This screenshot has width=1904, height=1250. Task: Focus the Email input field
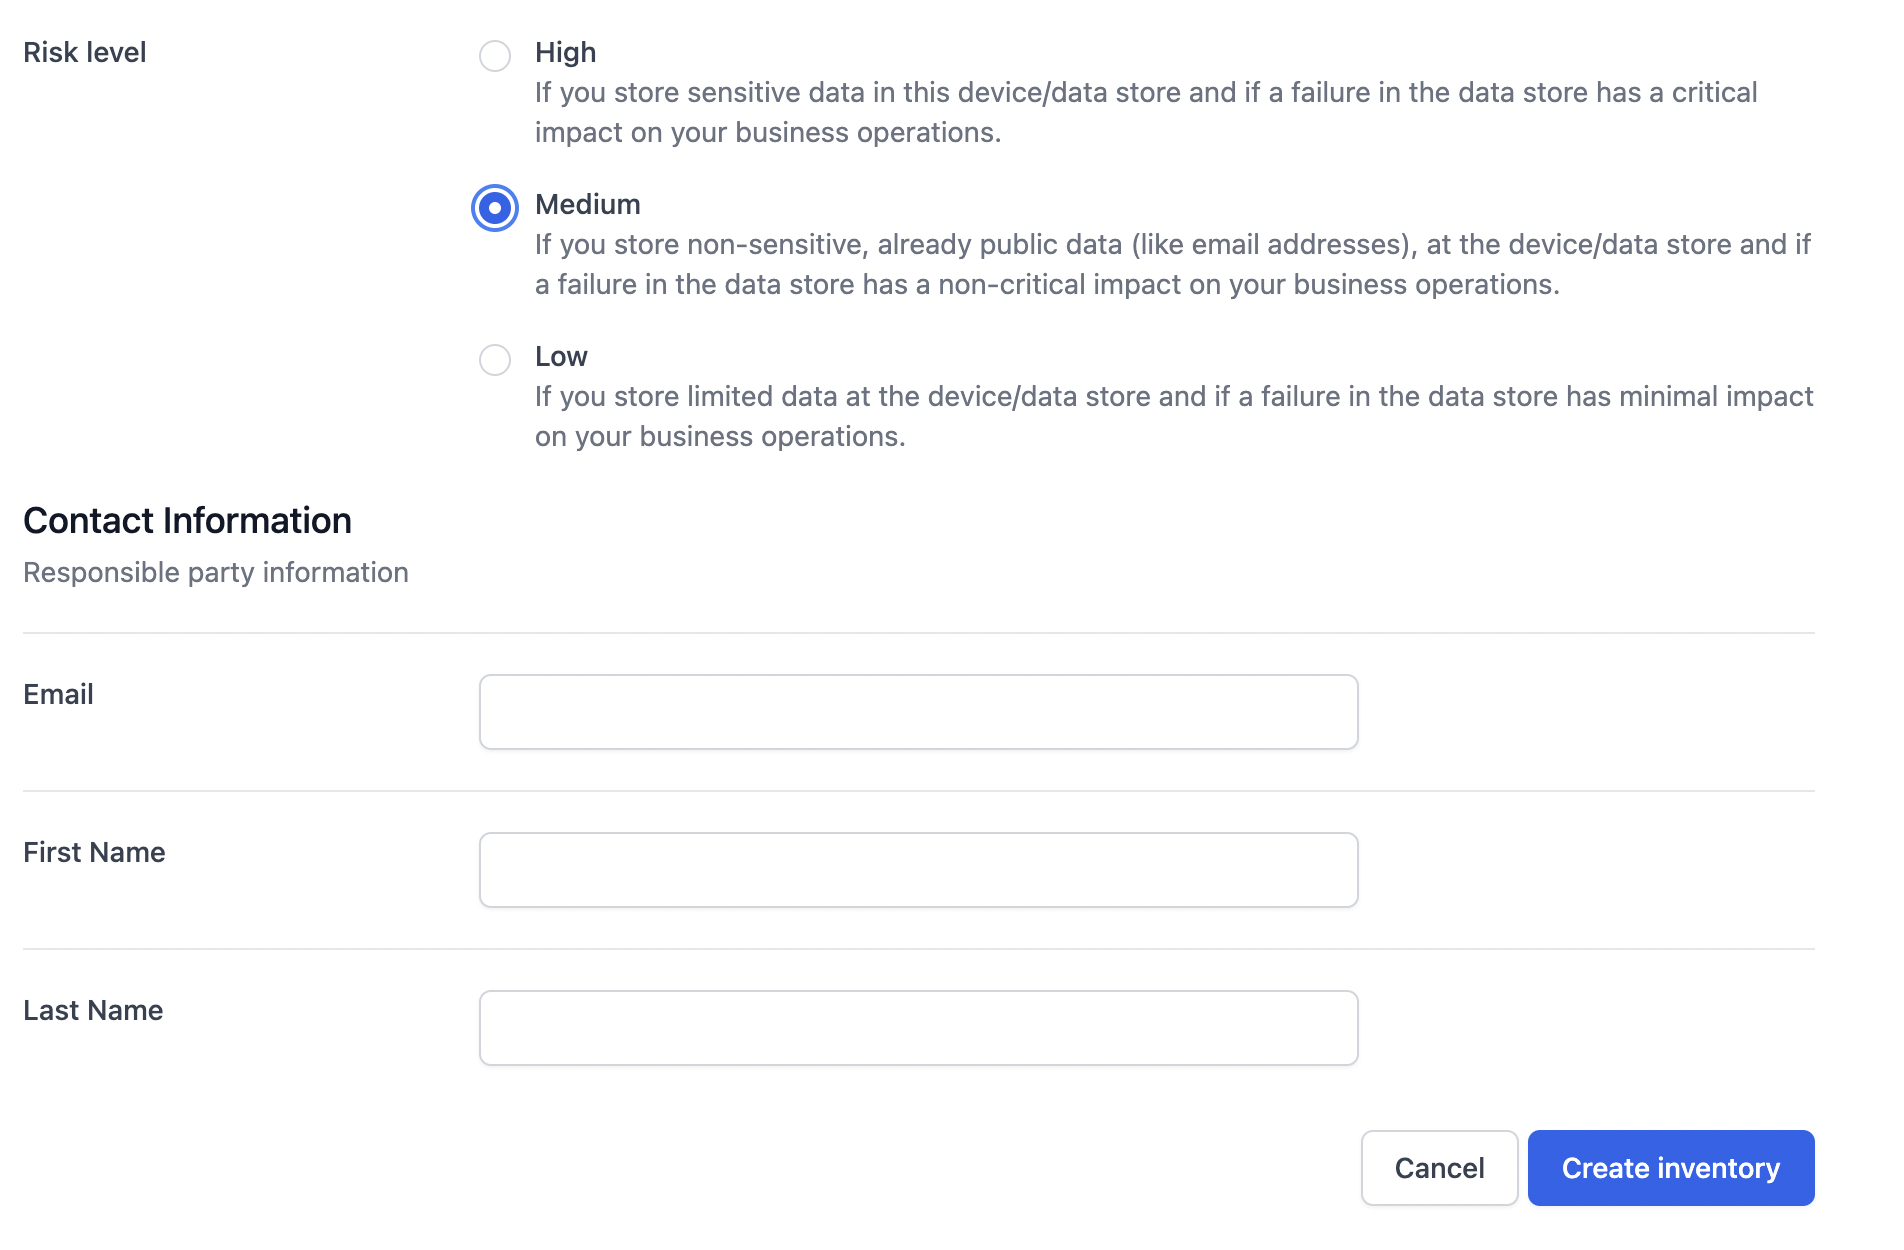tap(918, 712)
